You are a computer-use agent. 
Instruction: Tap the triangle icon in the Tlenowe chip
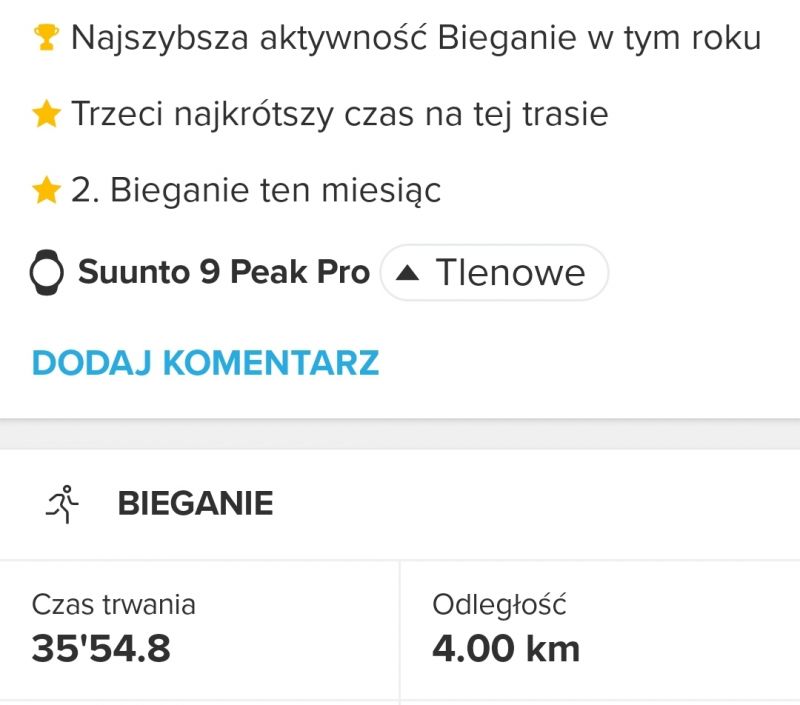click(408, 274)
